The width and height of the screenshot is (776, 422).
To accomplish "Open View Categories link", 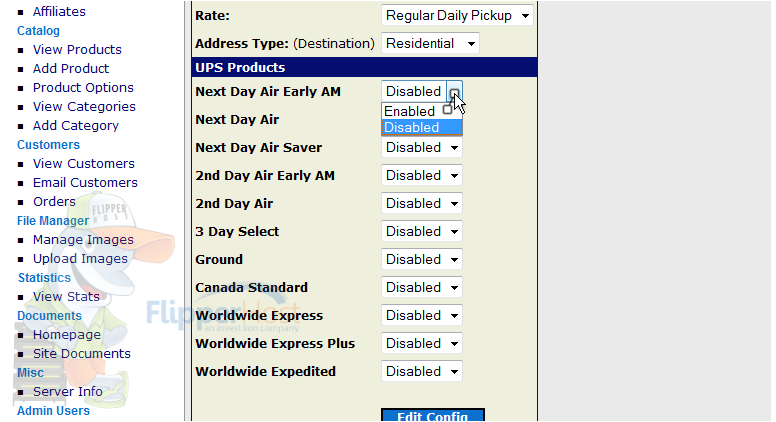I will [84, 106].
